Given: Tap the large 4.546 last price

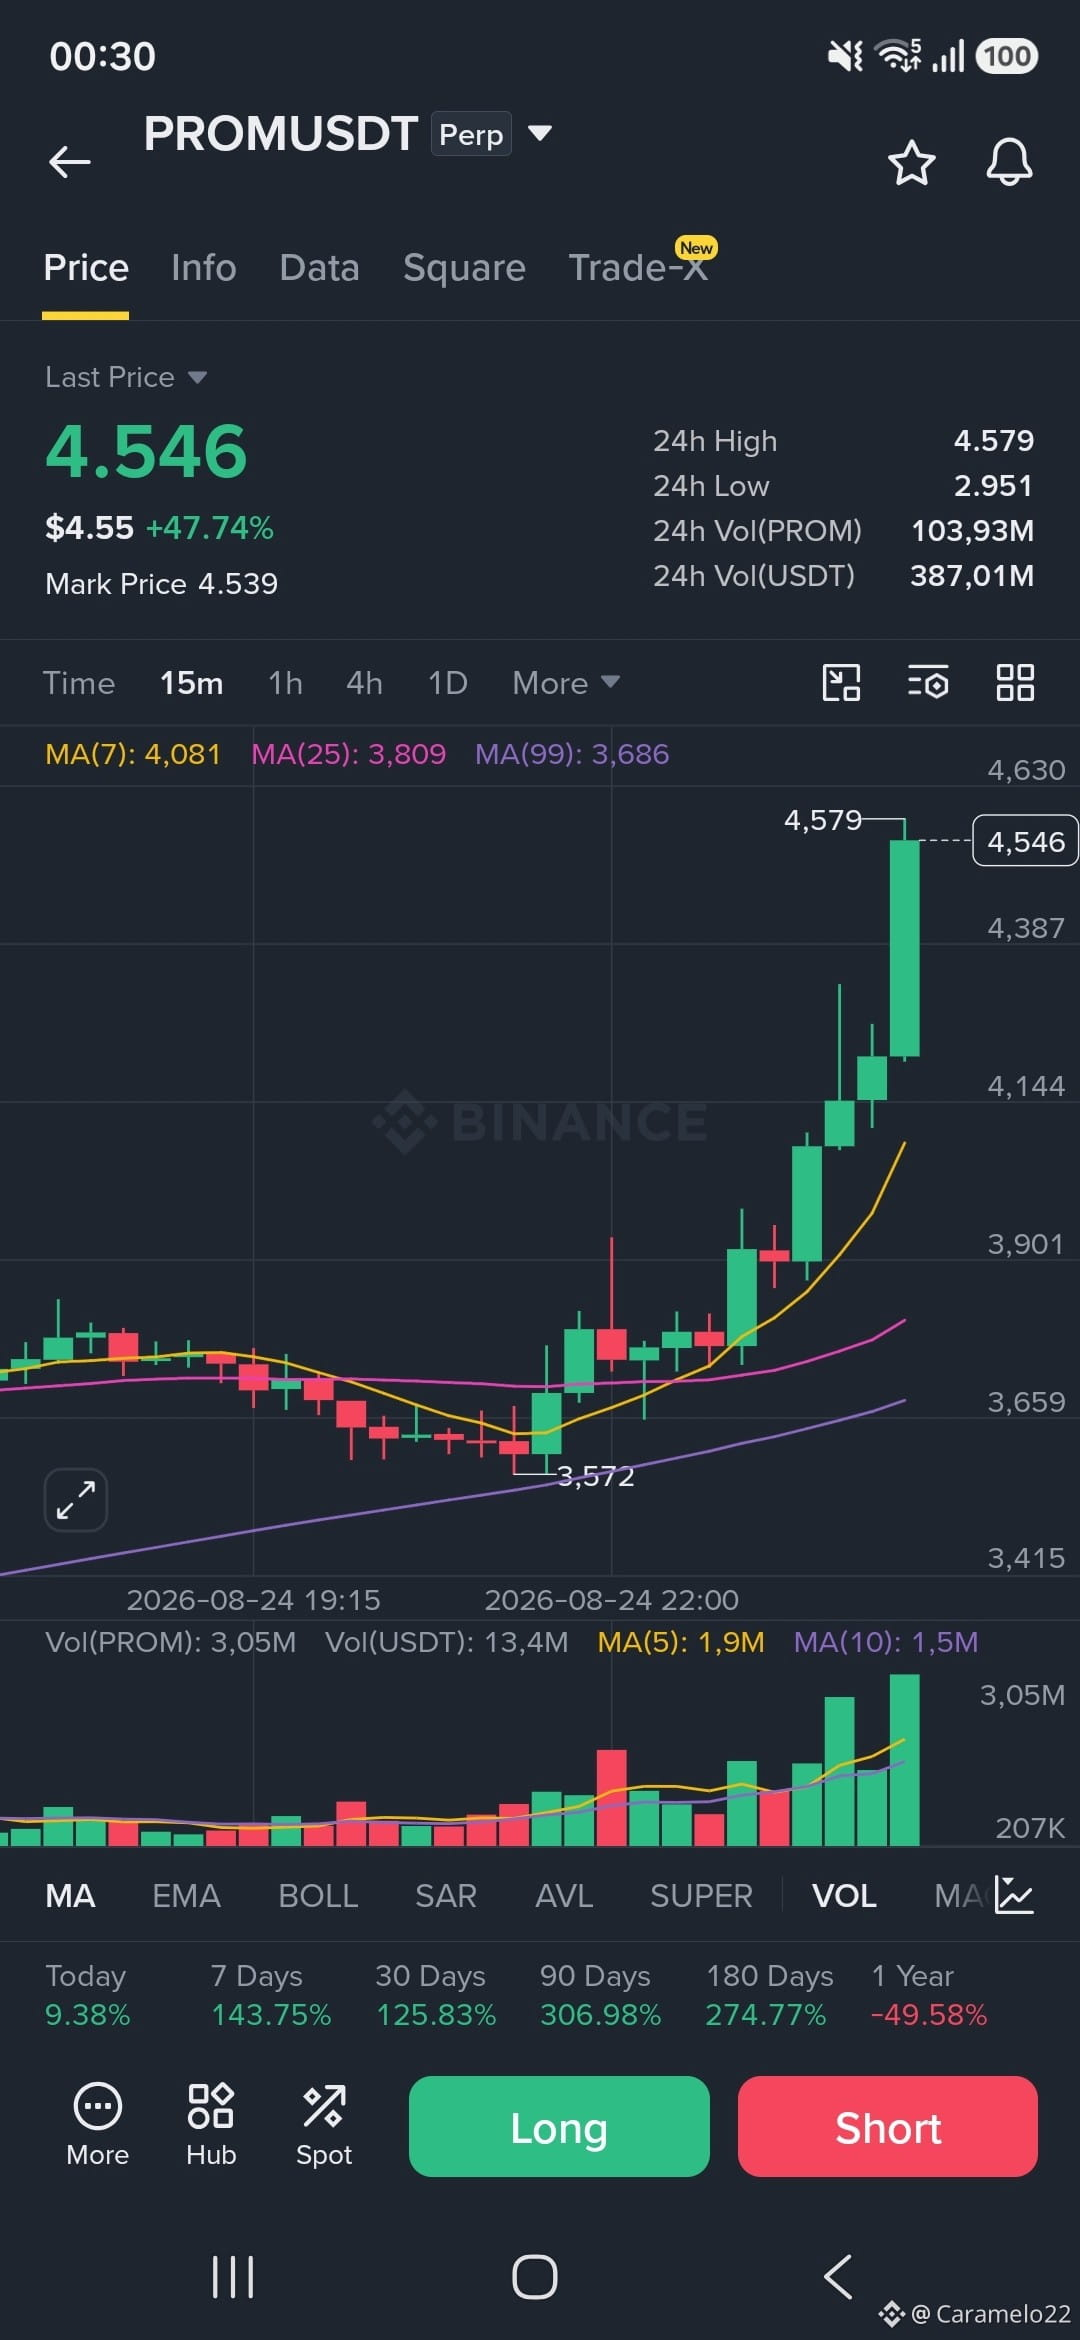Looking at the screenshot, I should [x=146, y=451].
